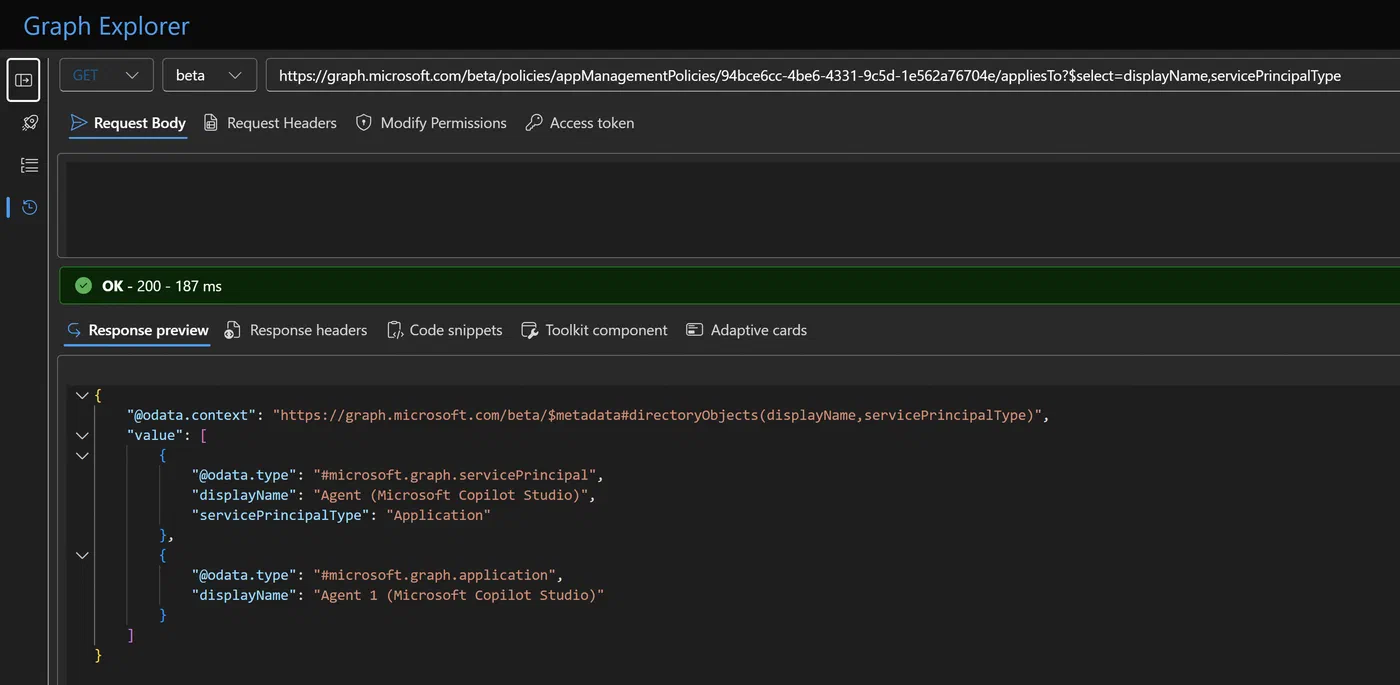The width and height of the screenshot is (1400, 685).
Task: Collapse the root JSON object chevron
Action: pos(82,395)
